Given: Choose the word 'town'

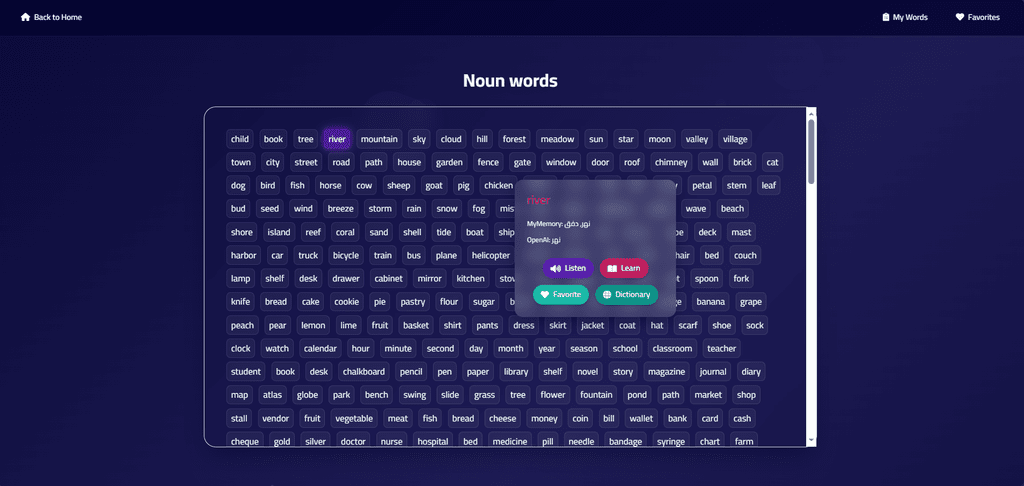Looking at the screenshot, I should coord(240,163).
